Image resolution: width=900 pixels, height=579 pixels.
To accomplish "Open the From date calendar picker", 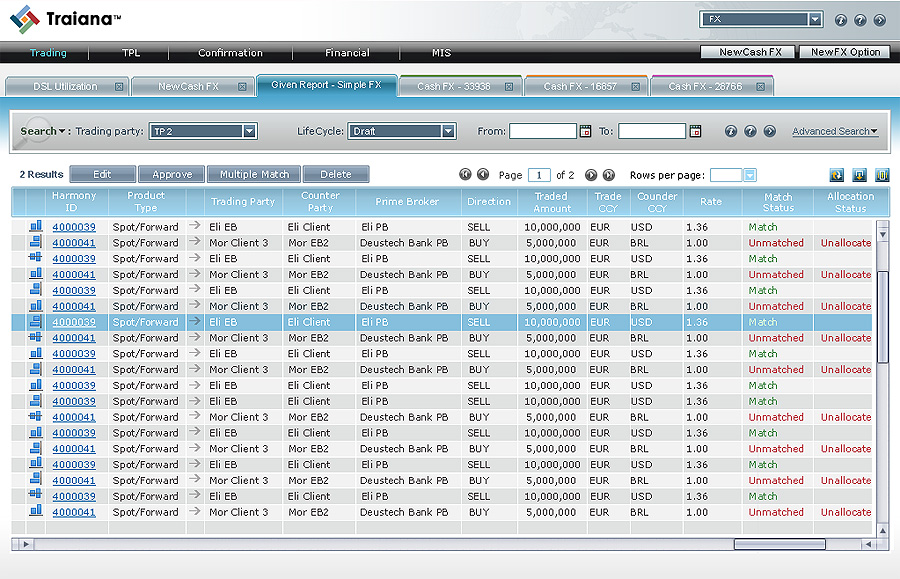I will 585,131.
